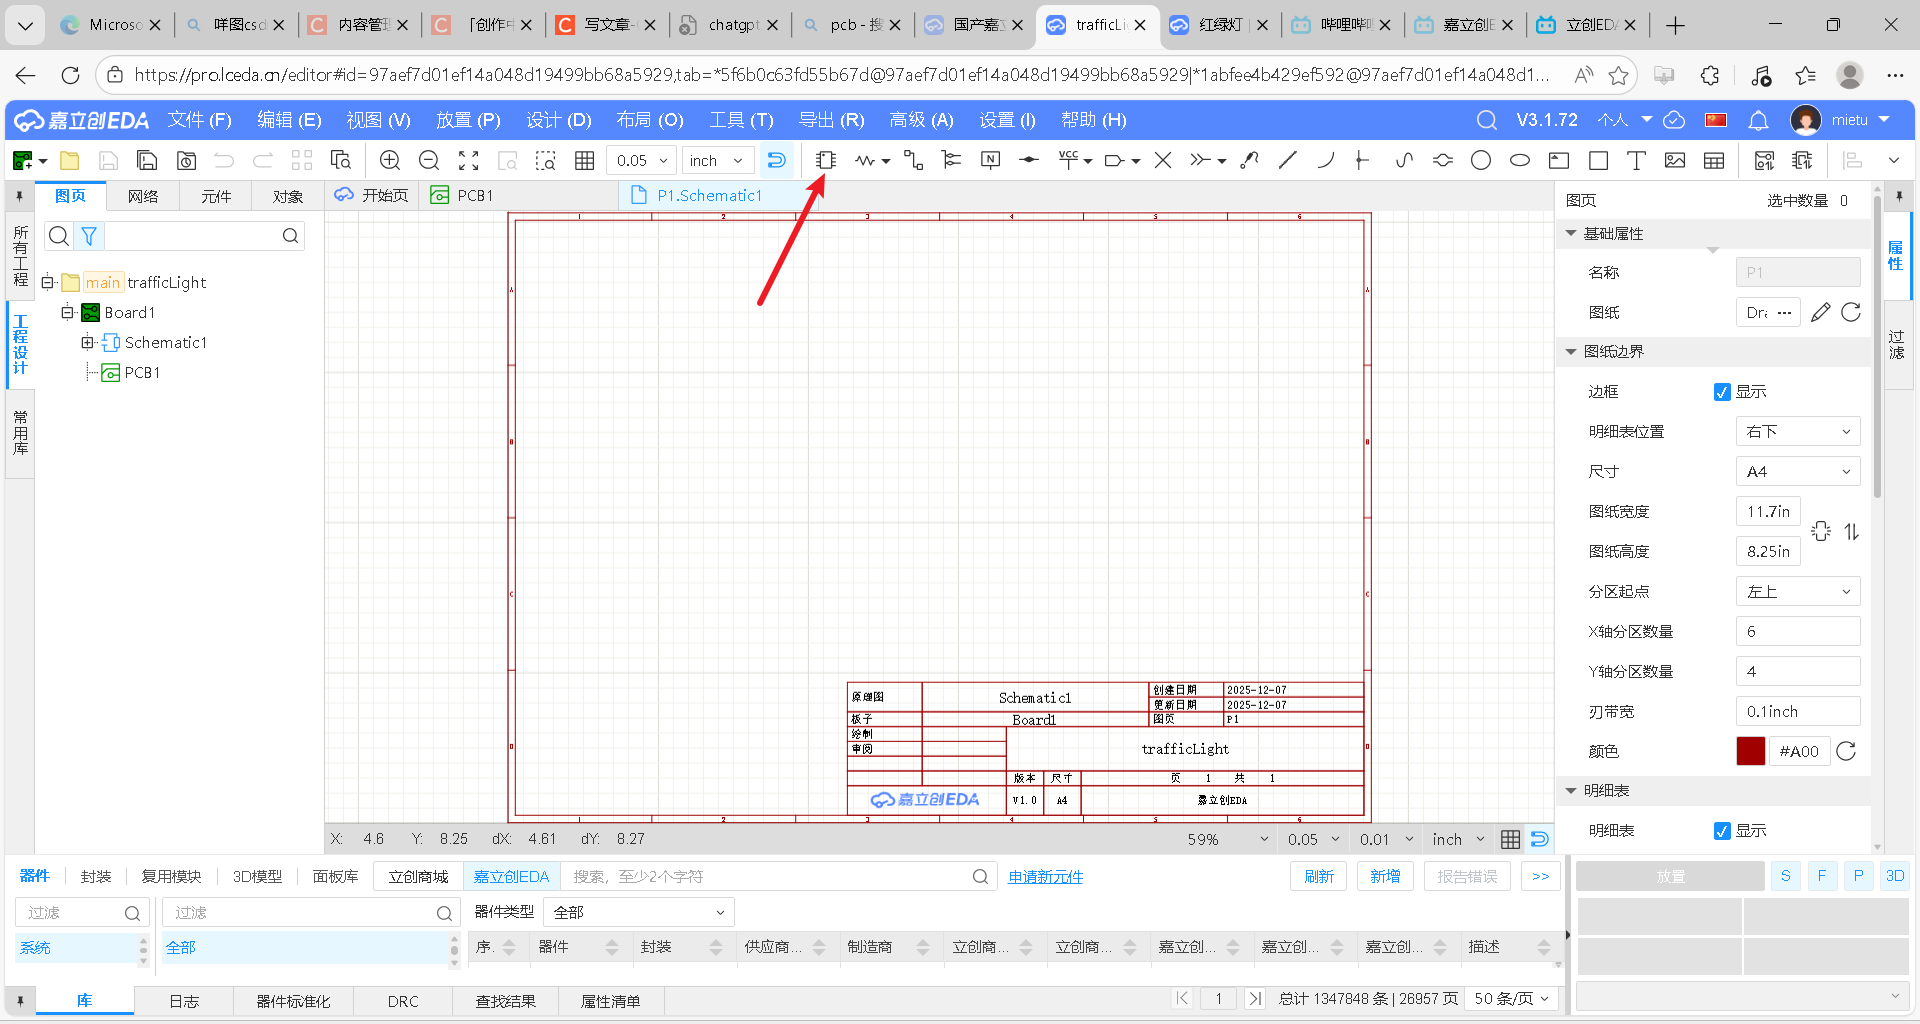Click the #A00 color value field

(1799, 751)
